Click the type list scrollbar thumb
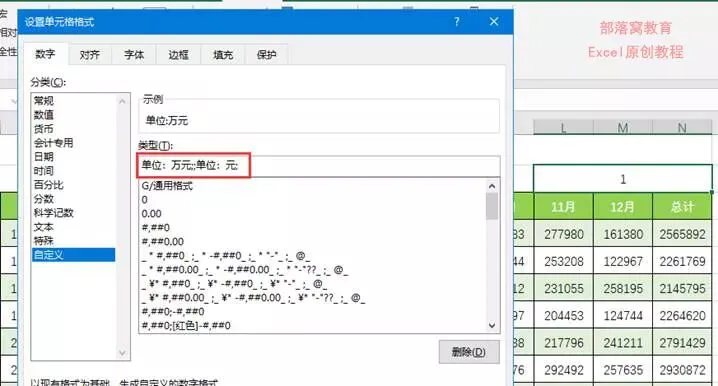 (x=492, y=206)
